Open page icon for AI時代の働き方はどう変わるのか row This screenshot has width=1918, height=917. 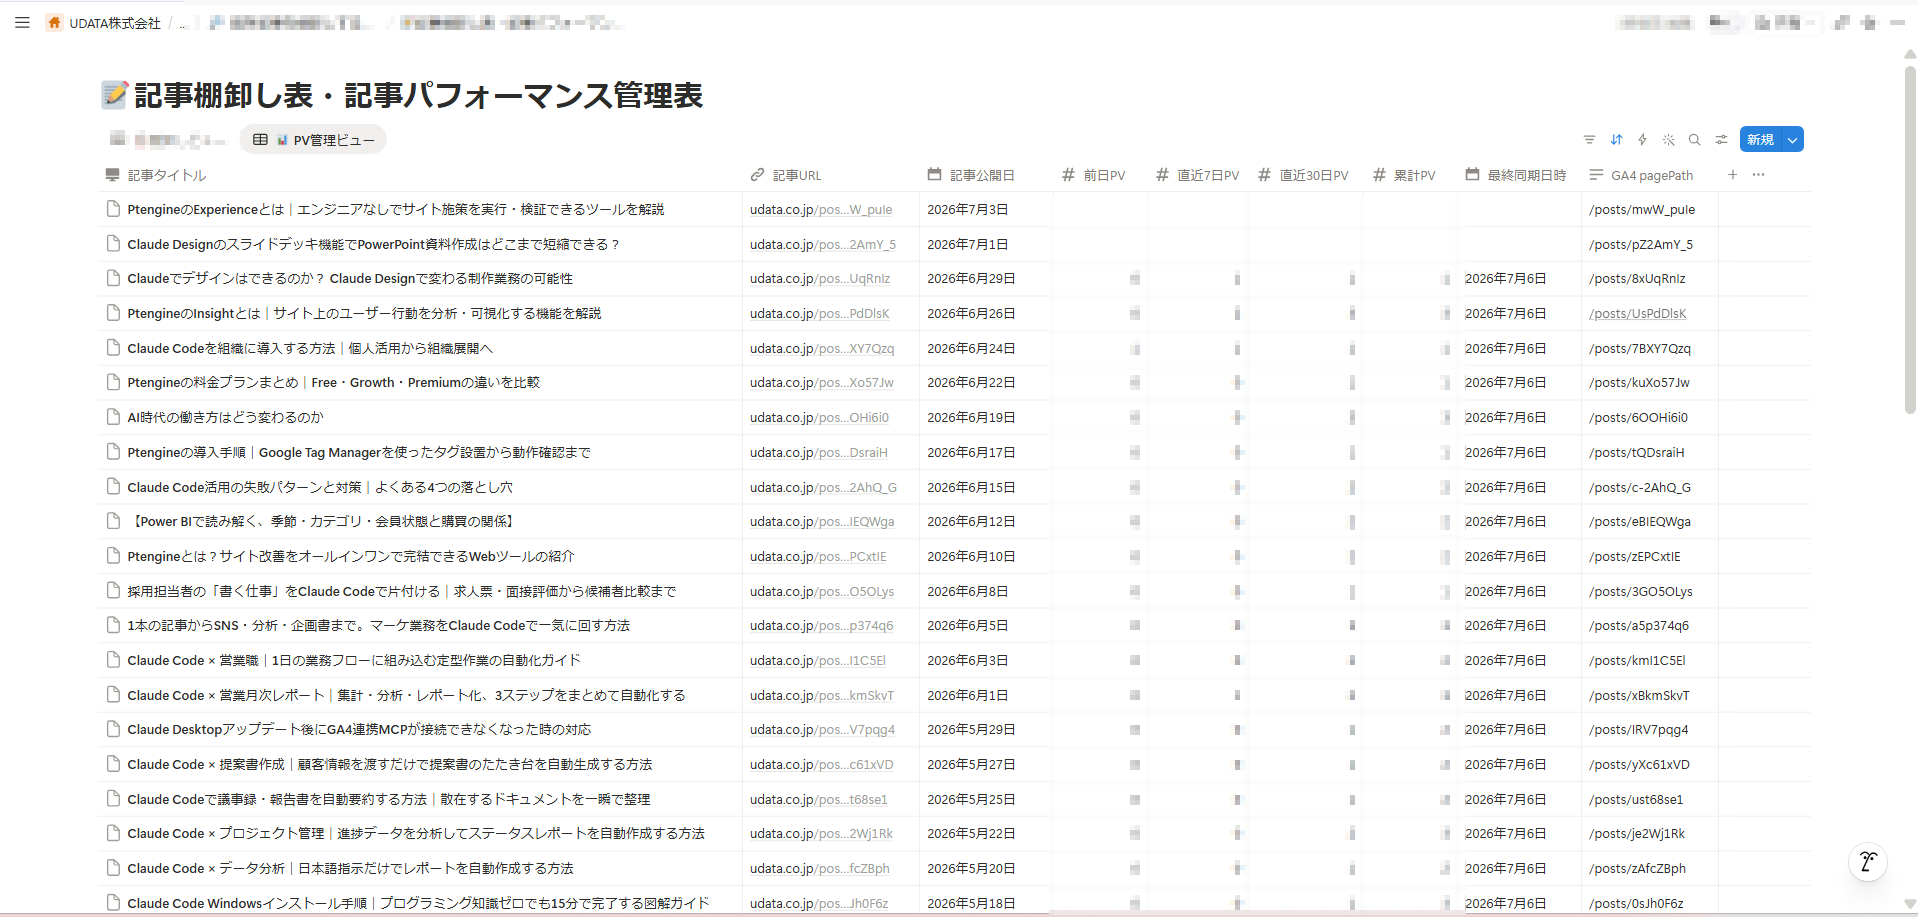click(113, 417)
